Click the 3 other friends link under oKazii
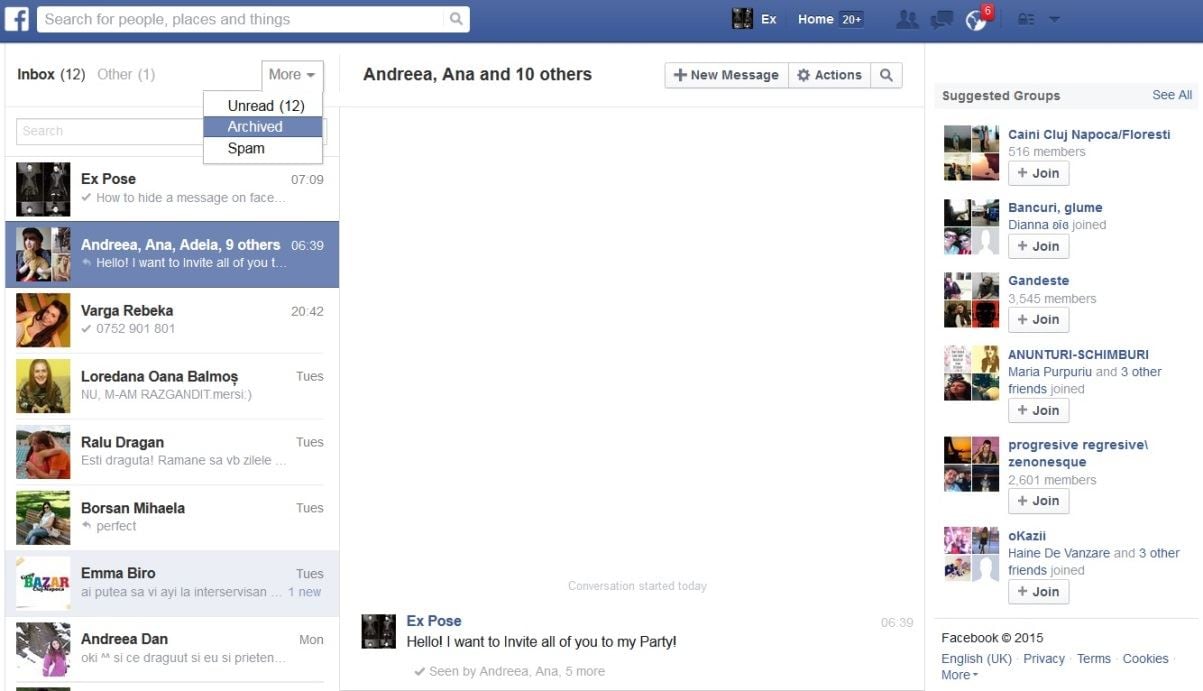Screen dimensions: 1203x691 pyautogui.click(x=1094, y=562)
